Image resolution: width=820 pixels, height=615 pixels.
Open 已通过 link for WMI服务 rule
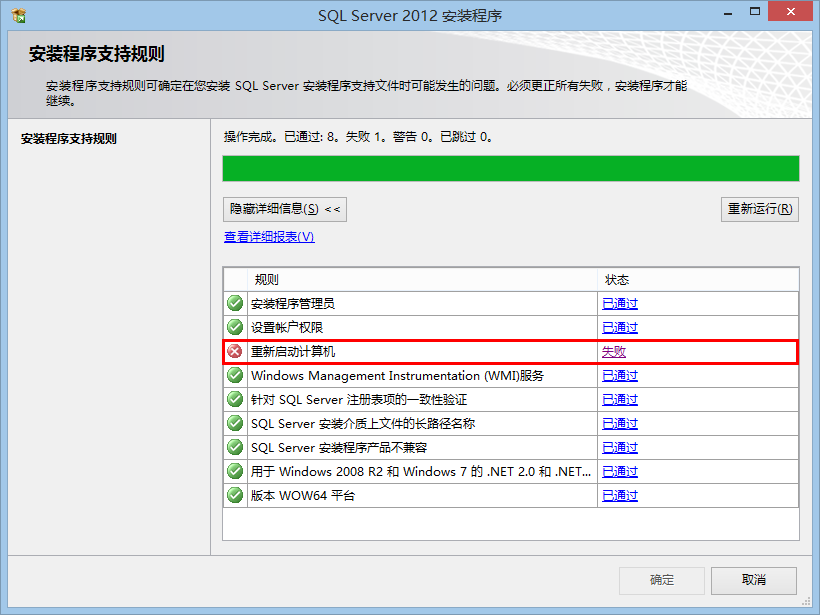coord(620,375)
